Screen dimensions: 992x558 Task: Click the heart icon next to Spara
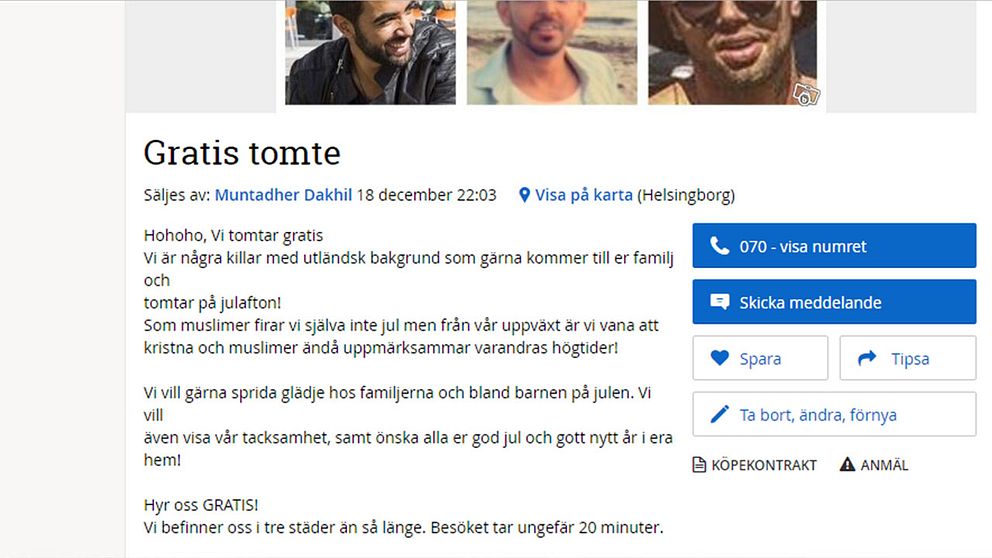pos(719,357)
